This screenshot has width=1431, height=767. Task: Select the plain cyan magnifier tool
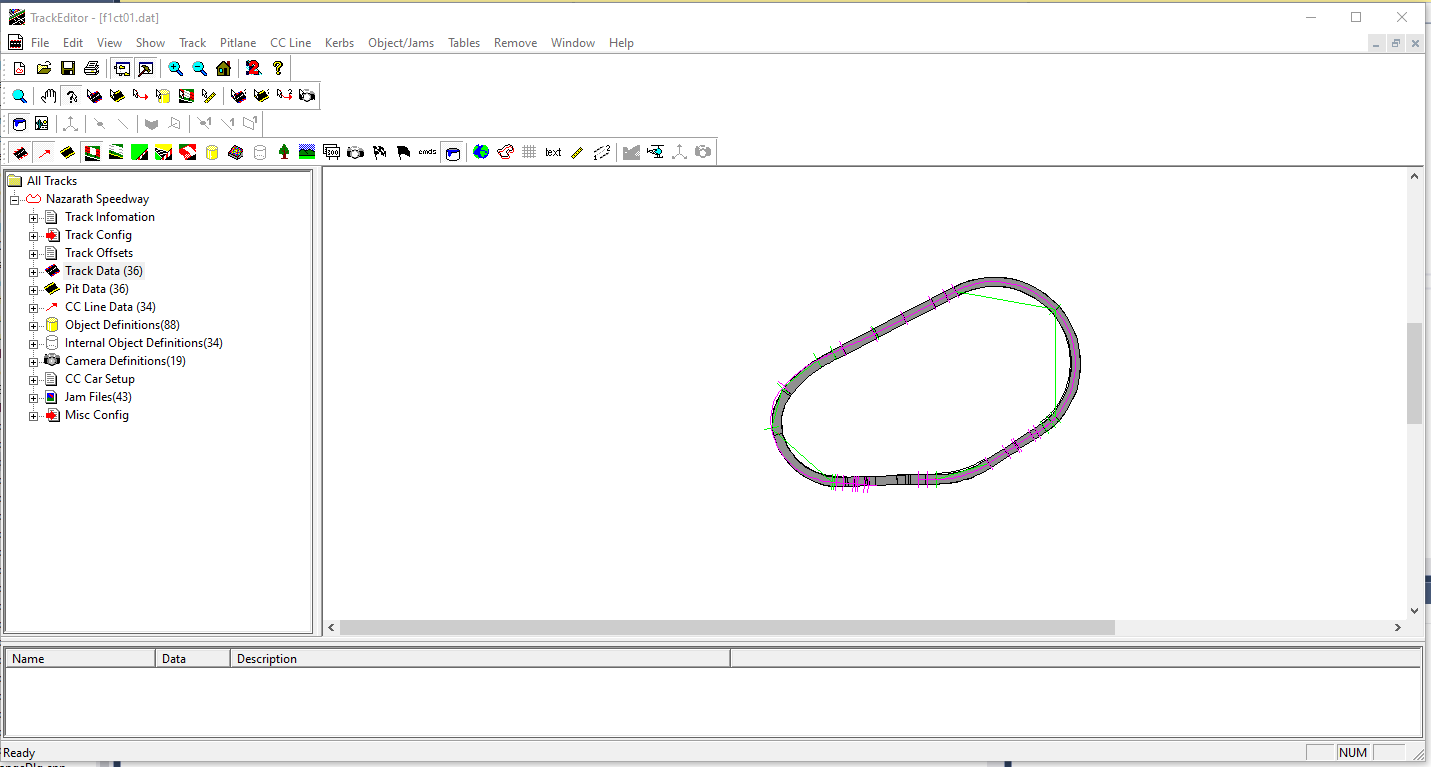(19, 96)
